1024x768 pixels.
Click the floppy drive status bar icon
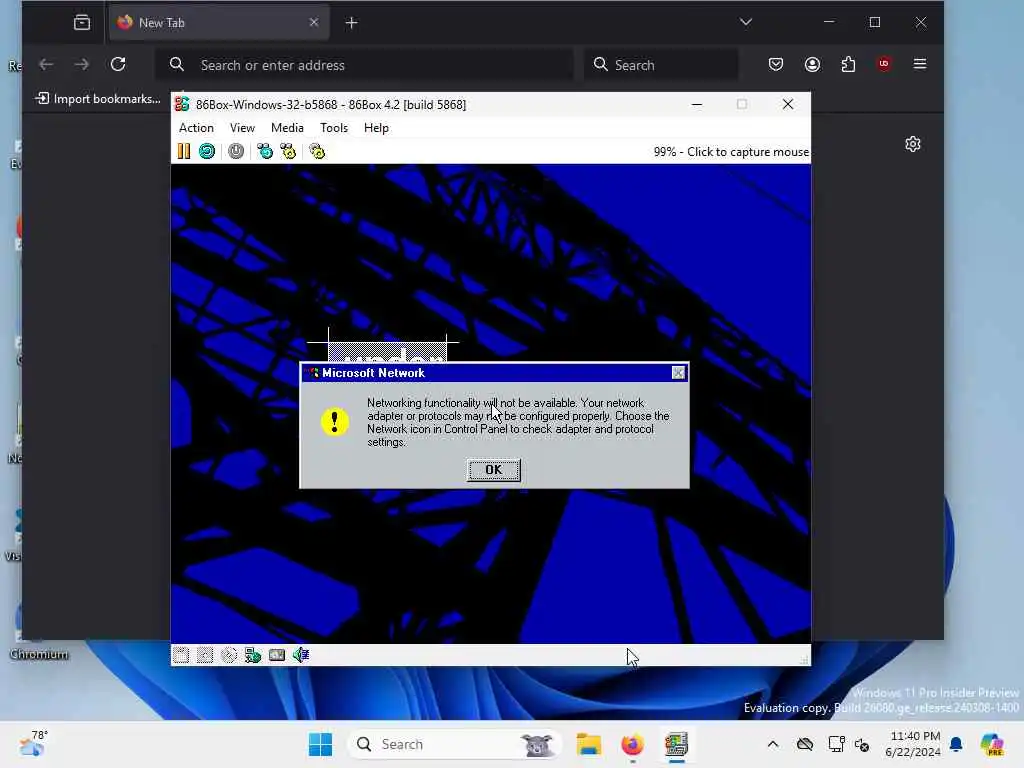click(181, 655)
